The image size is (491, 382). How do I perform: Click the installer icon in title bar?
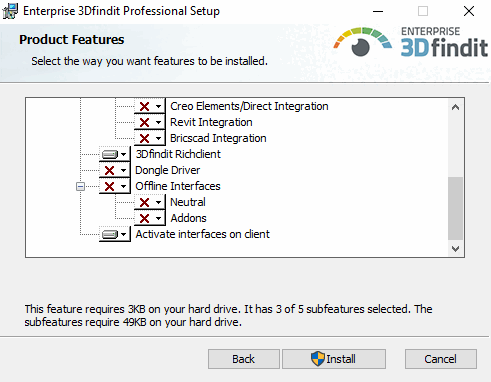click(10, 11)
